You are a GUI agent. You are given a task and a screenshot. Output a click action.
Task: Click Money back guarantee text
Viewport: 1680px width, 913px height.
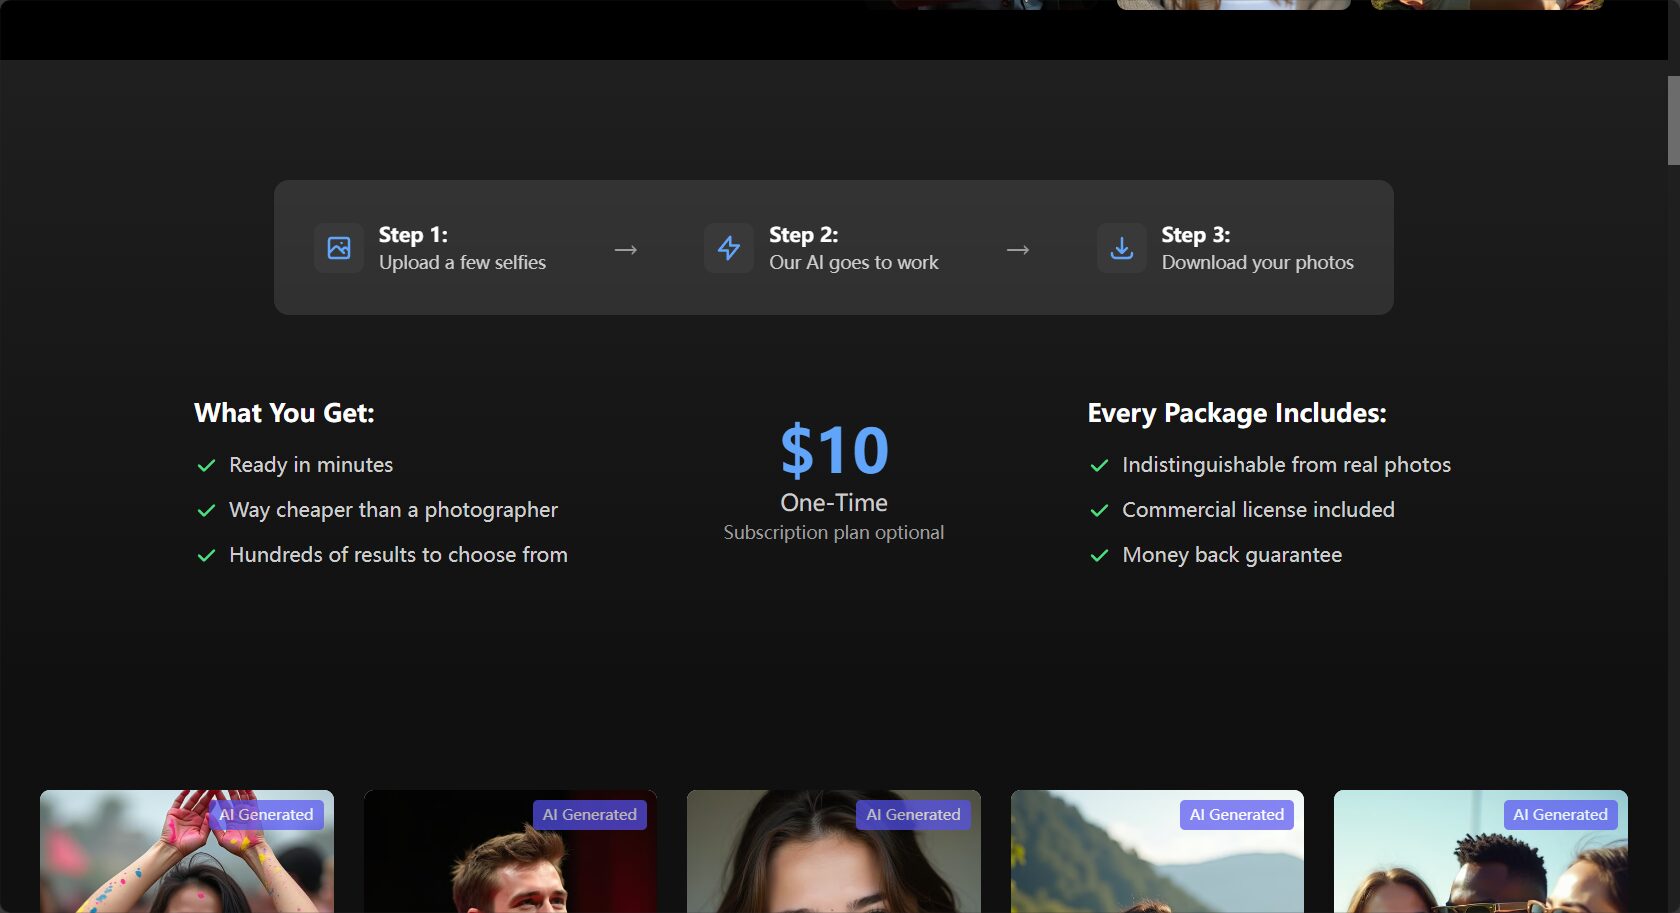point(1232,555)
